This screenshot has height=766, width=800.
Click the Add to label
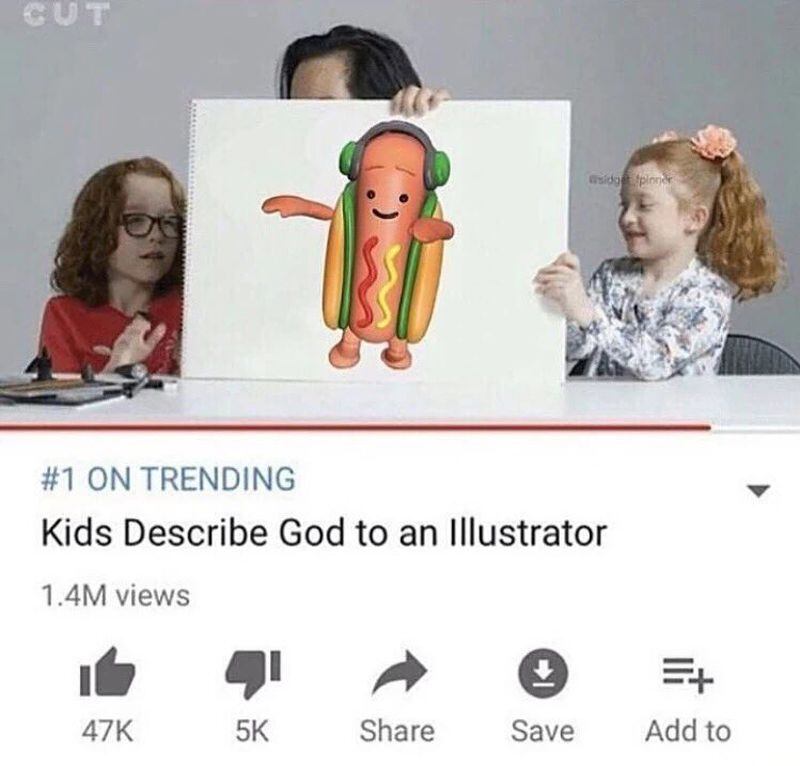tap(688, 731)
